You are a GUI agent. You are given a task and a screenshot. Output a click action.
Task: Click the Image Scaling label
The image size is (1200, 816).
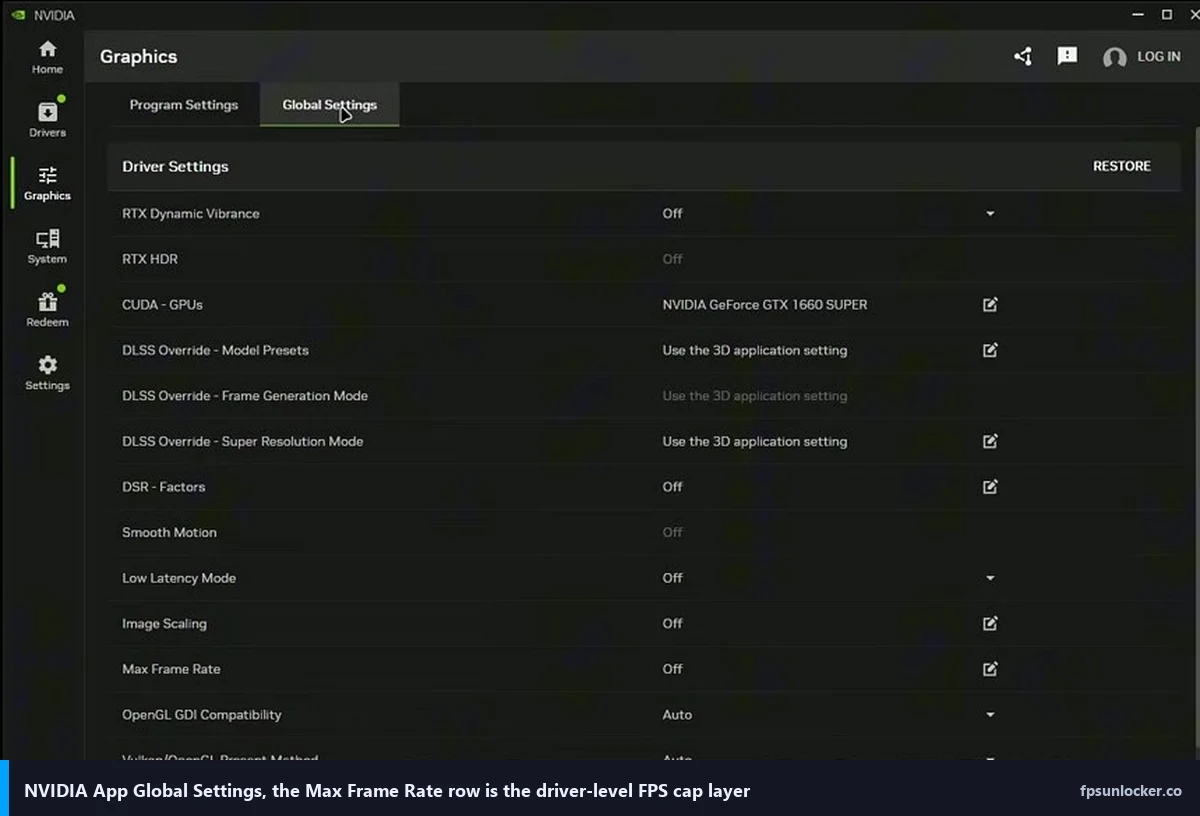[x=164, y=623]
